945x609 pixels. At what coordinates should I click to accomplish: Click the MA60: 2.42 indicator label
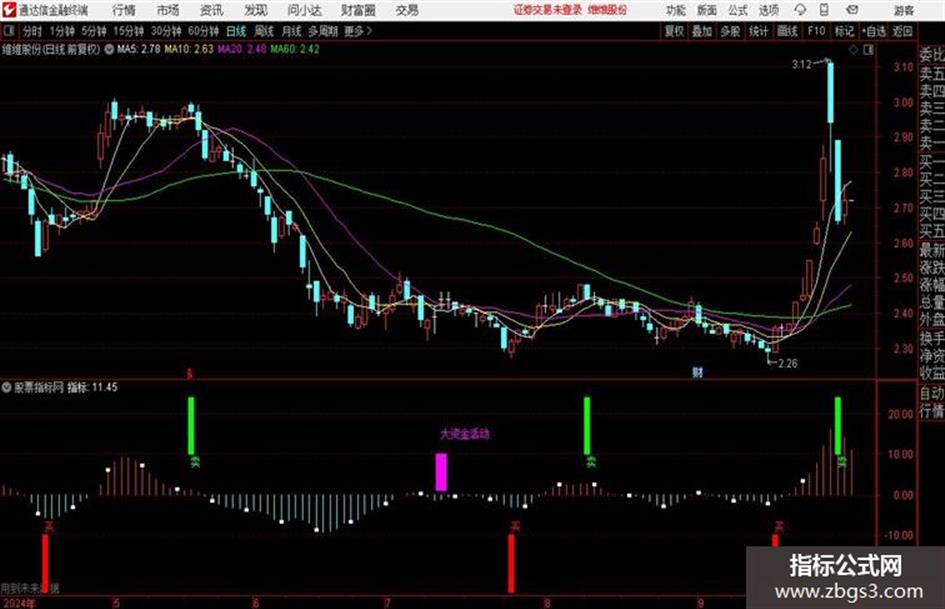click(294, 49)
